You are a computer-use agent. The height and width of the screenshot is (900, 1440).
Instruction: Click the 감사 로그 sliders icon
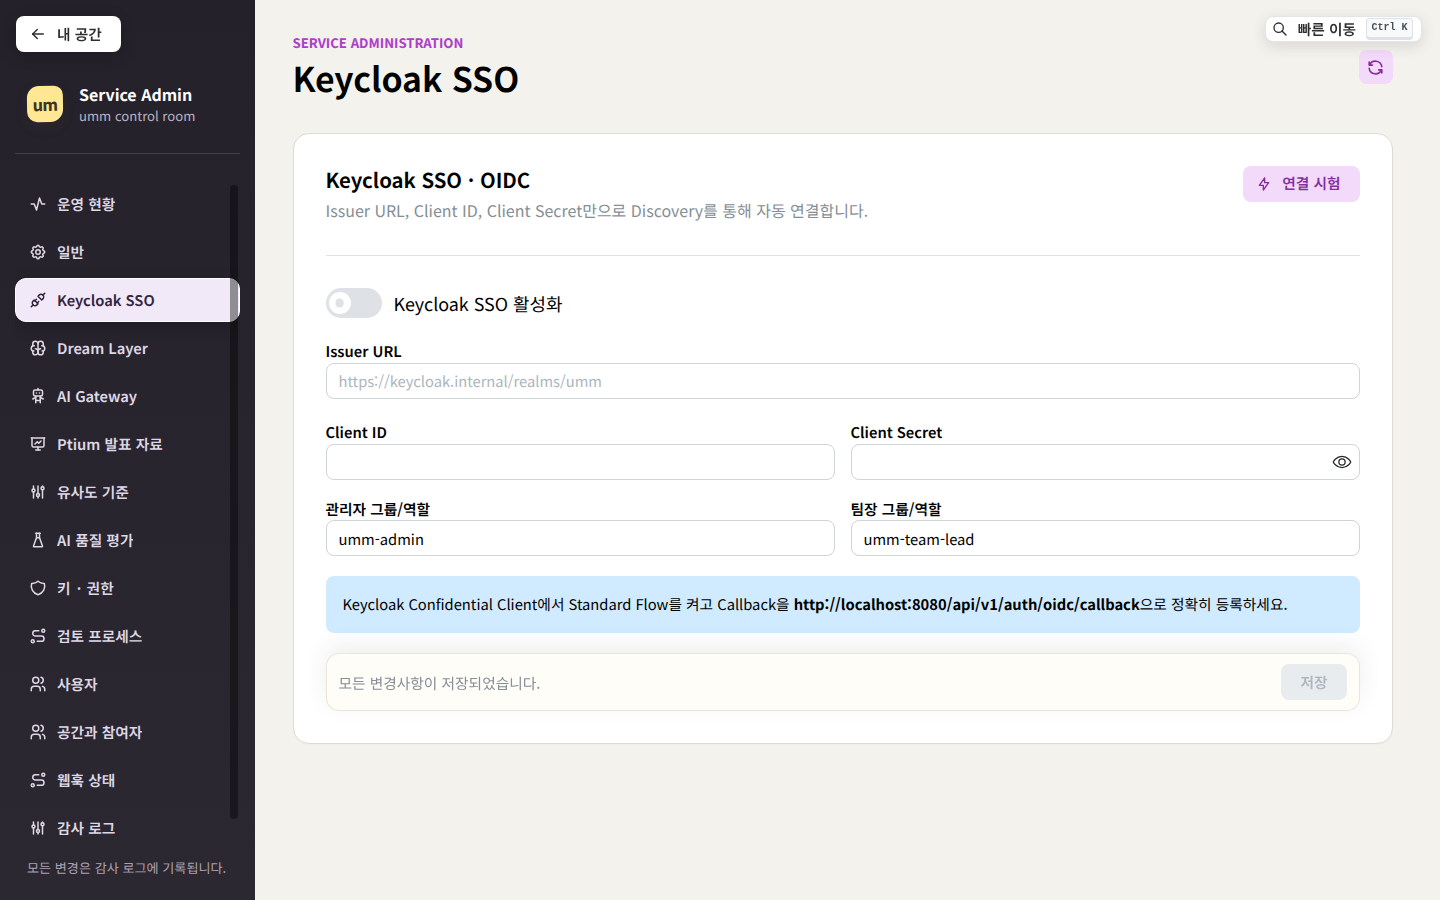pyautogui.click(x=38, y=828)
